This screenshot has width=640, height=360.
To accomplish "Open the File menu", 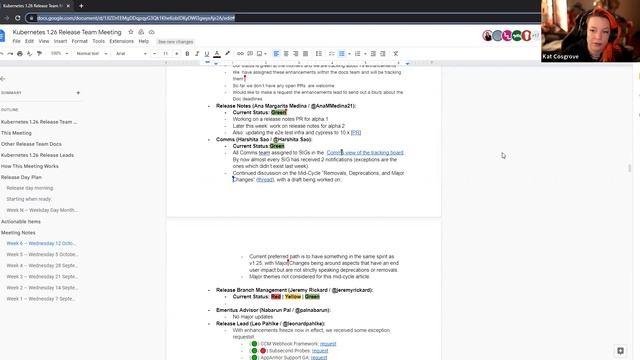I will [x=16, y=41].
